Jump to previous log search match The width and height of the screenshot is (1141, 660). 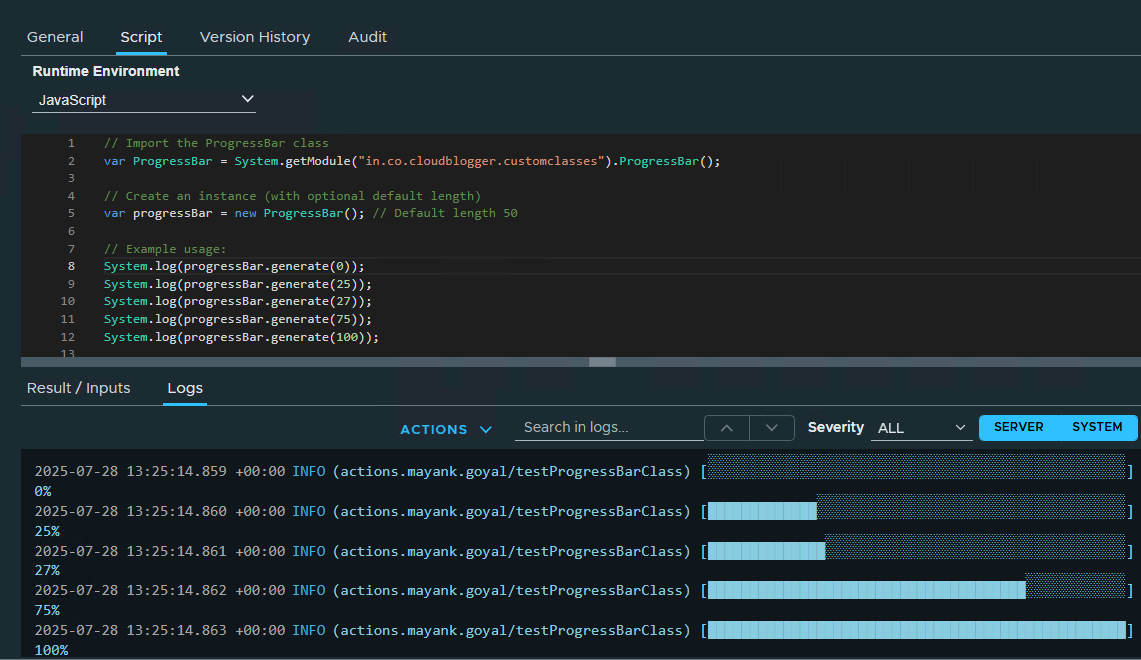pyautogui.click(x=726, y=427)
